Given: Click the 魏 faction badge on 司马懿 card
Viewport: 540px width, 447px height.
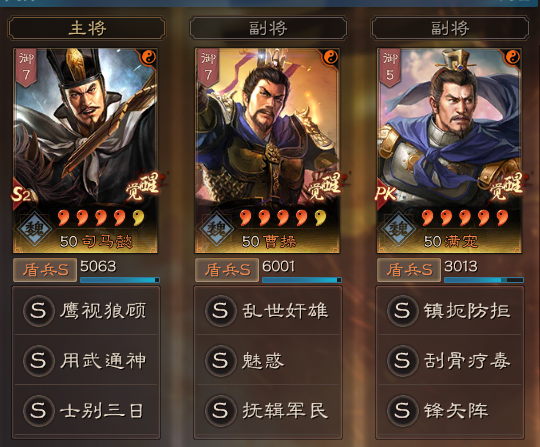Looking at the screenshot, I should coord(34,228).
